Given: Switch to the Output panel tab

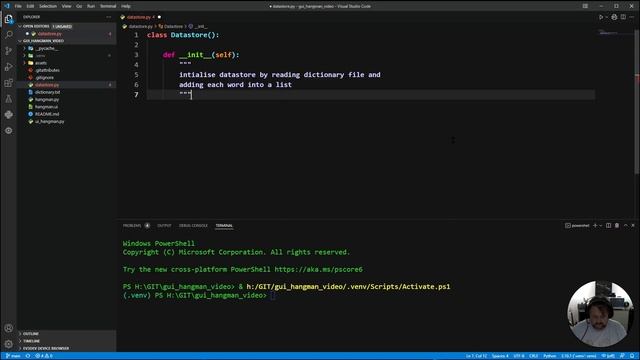Looking at the screenshot, I should click(x=164, y=225).
